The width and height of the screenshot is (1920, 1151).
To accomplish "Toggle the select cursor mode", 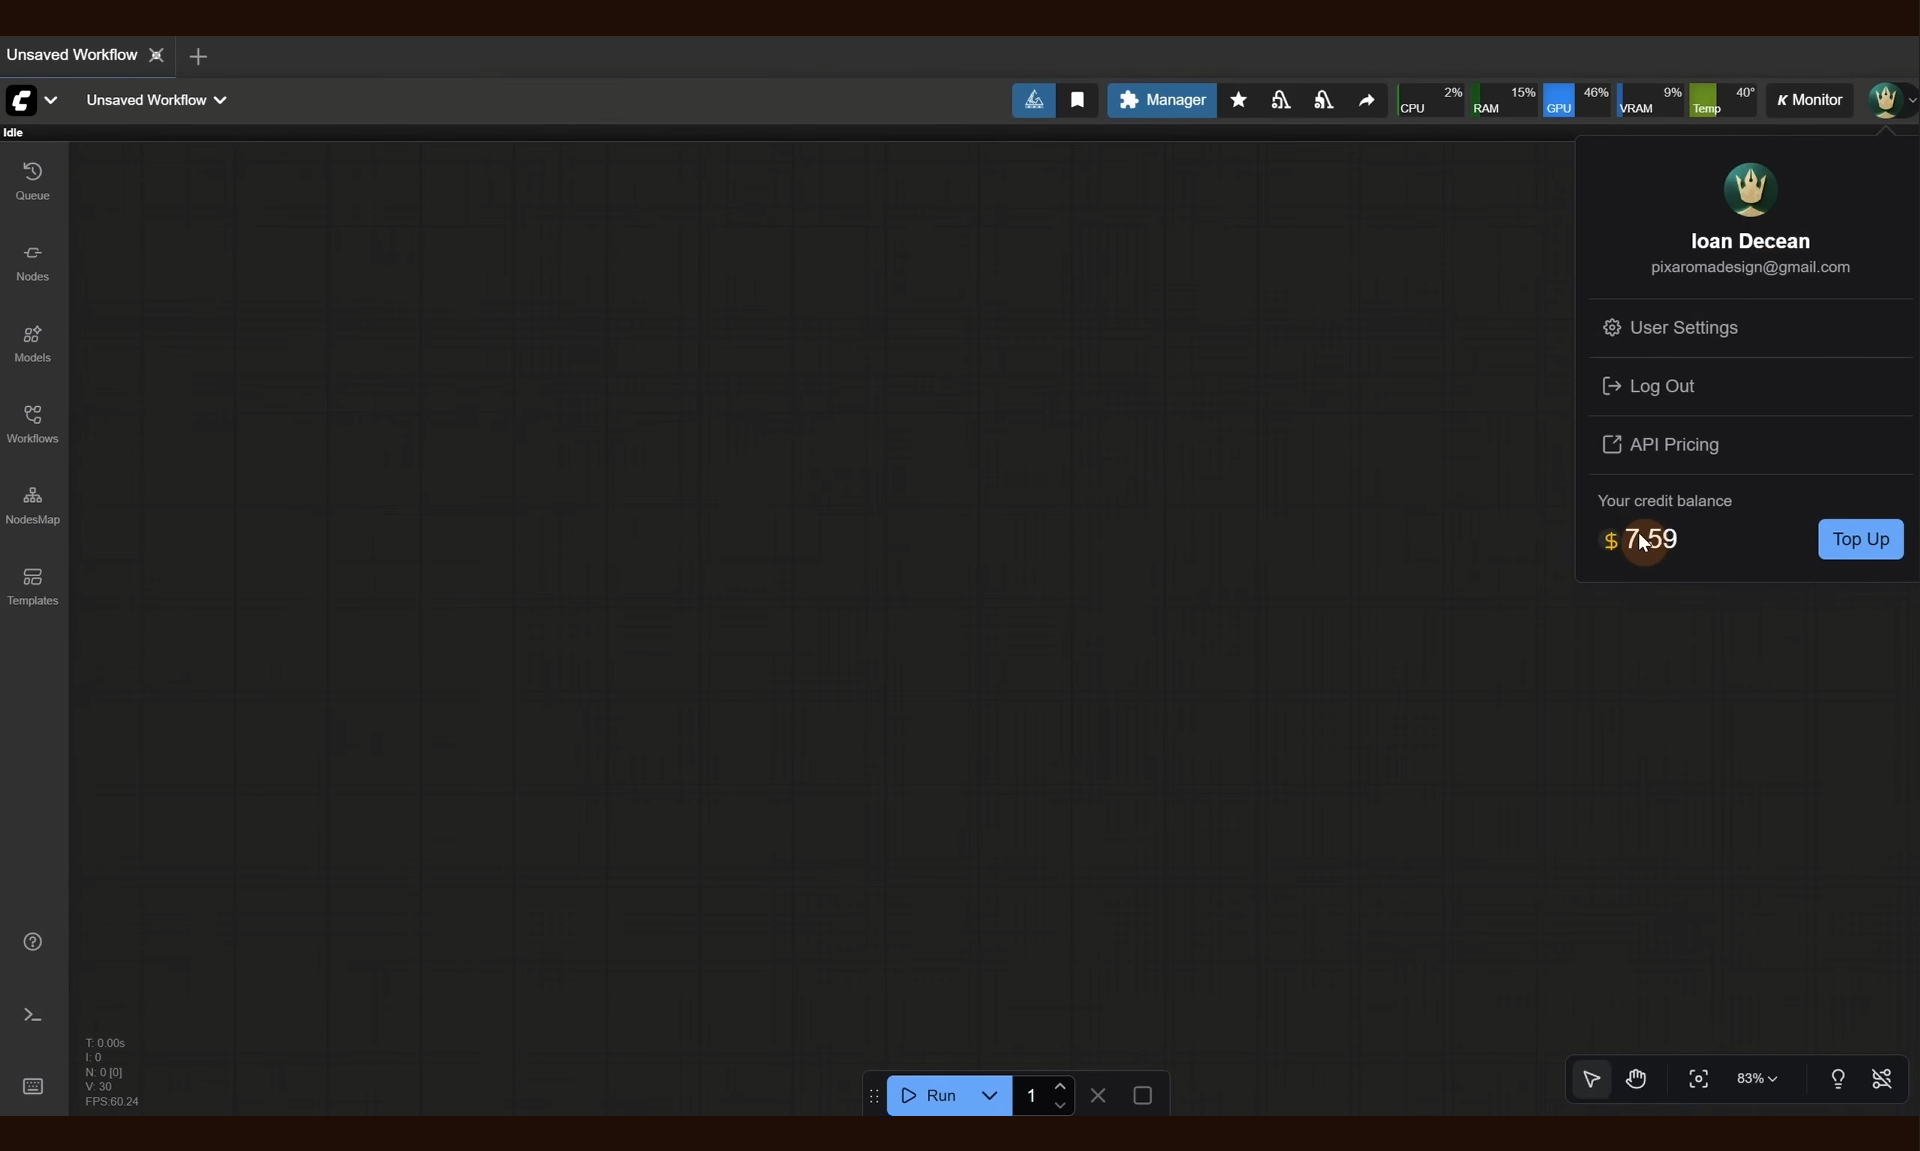I will 1591,1079.
